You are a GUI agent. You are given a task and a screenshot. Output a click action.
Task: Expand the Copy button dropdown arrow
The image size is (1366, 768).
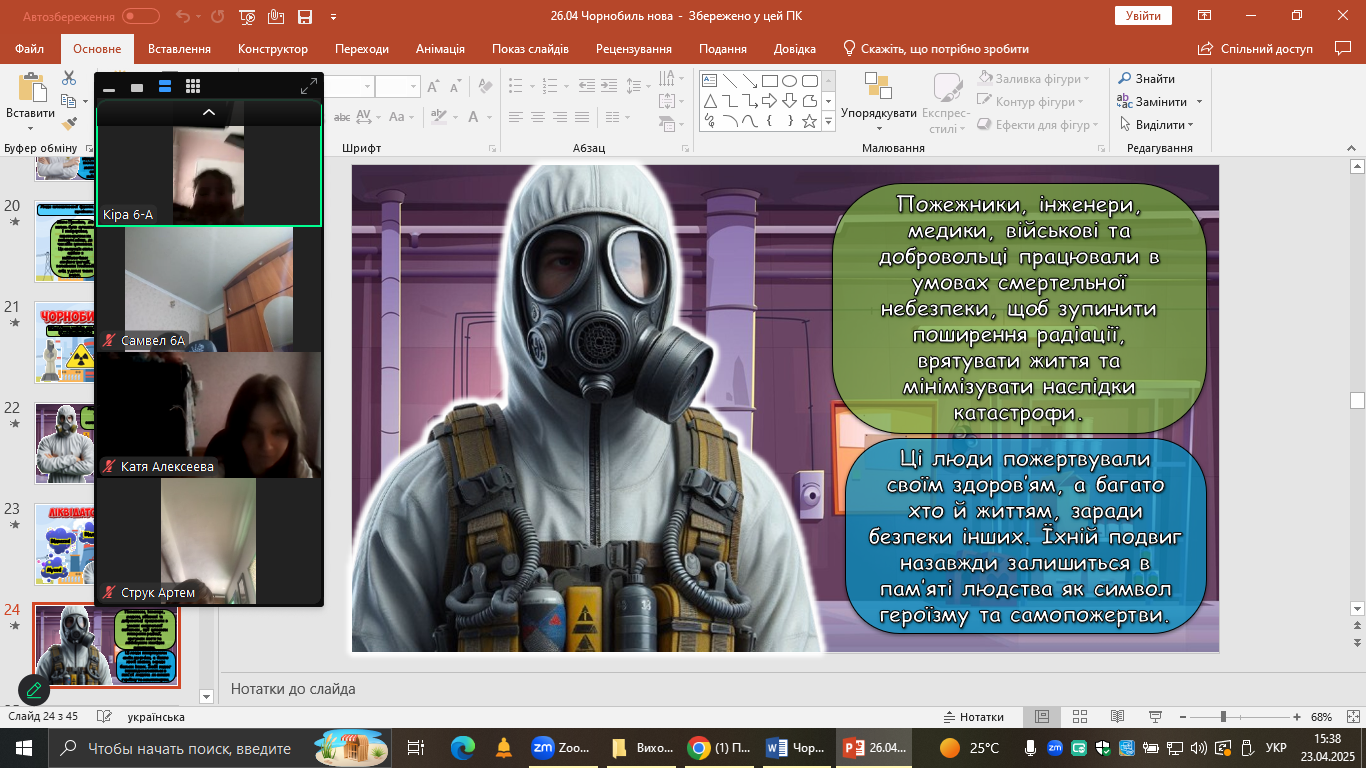coord(85,101)
